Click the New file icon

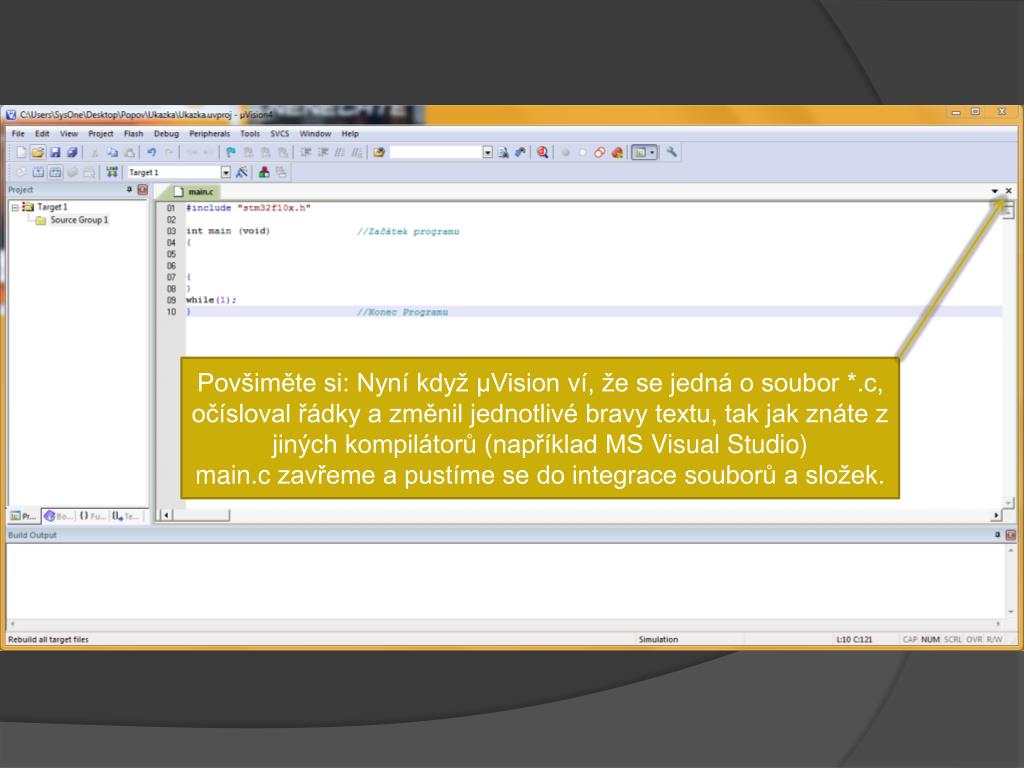tap(21, 153)
